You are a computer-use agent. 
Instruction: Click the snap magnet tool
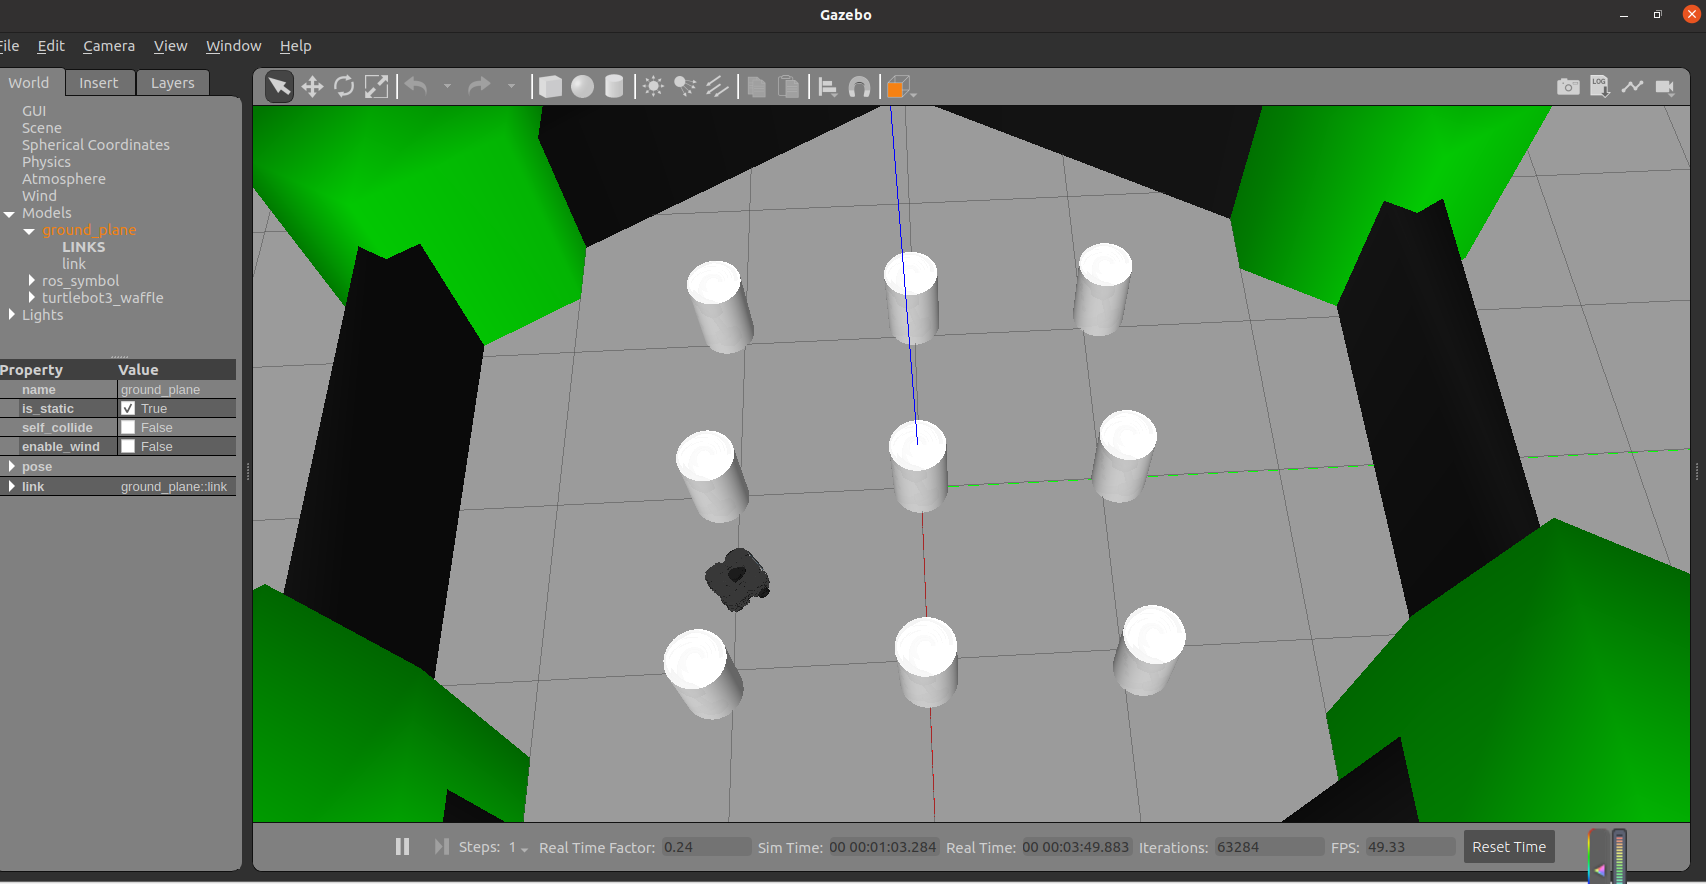pos(859,87)
